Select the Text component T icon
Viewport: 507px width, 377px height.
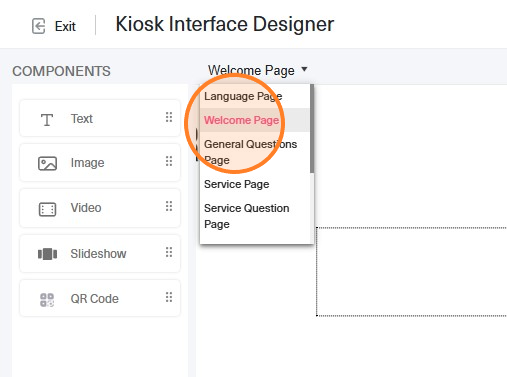tap(47, 120)
